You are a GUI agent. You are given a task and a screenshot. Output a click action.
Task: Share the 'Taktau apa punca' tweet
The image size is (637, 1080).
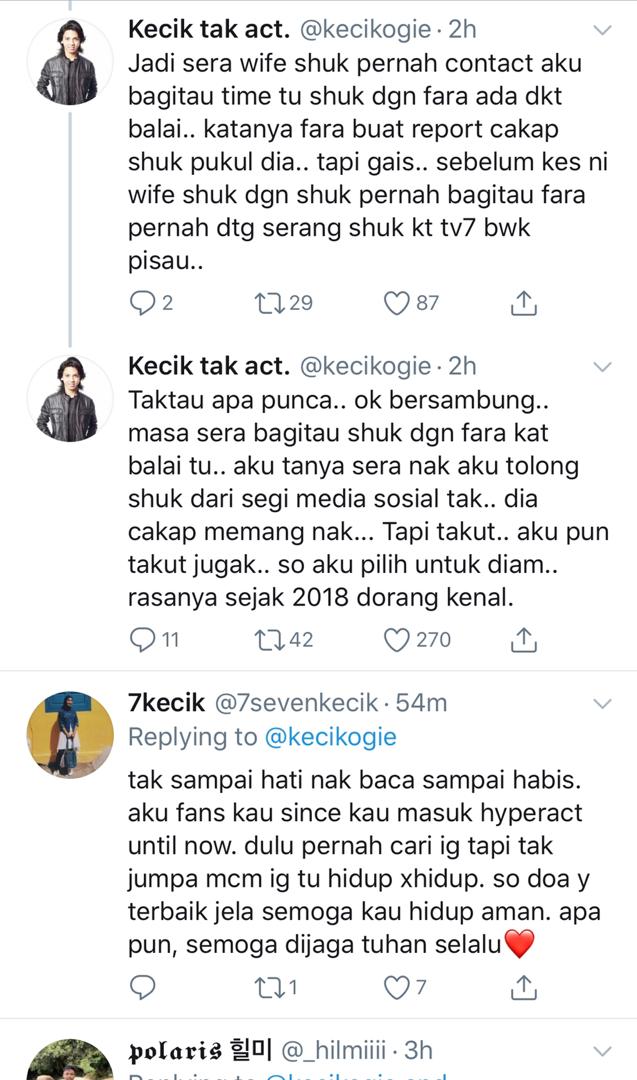tap(525, 639)
